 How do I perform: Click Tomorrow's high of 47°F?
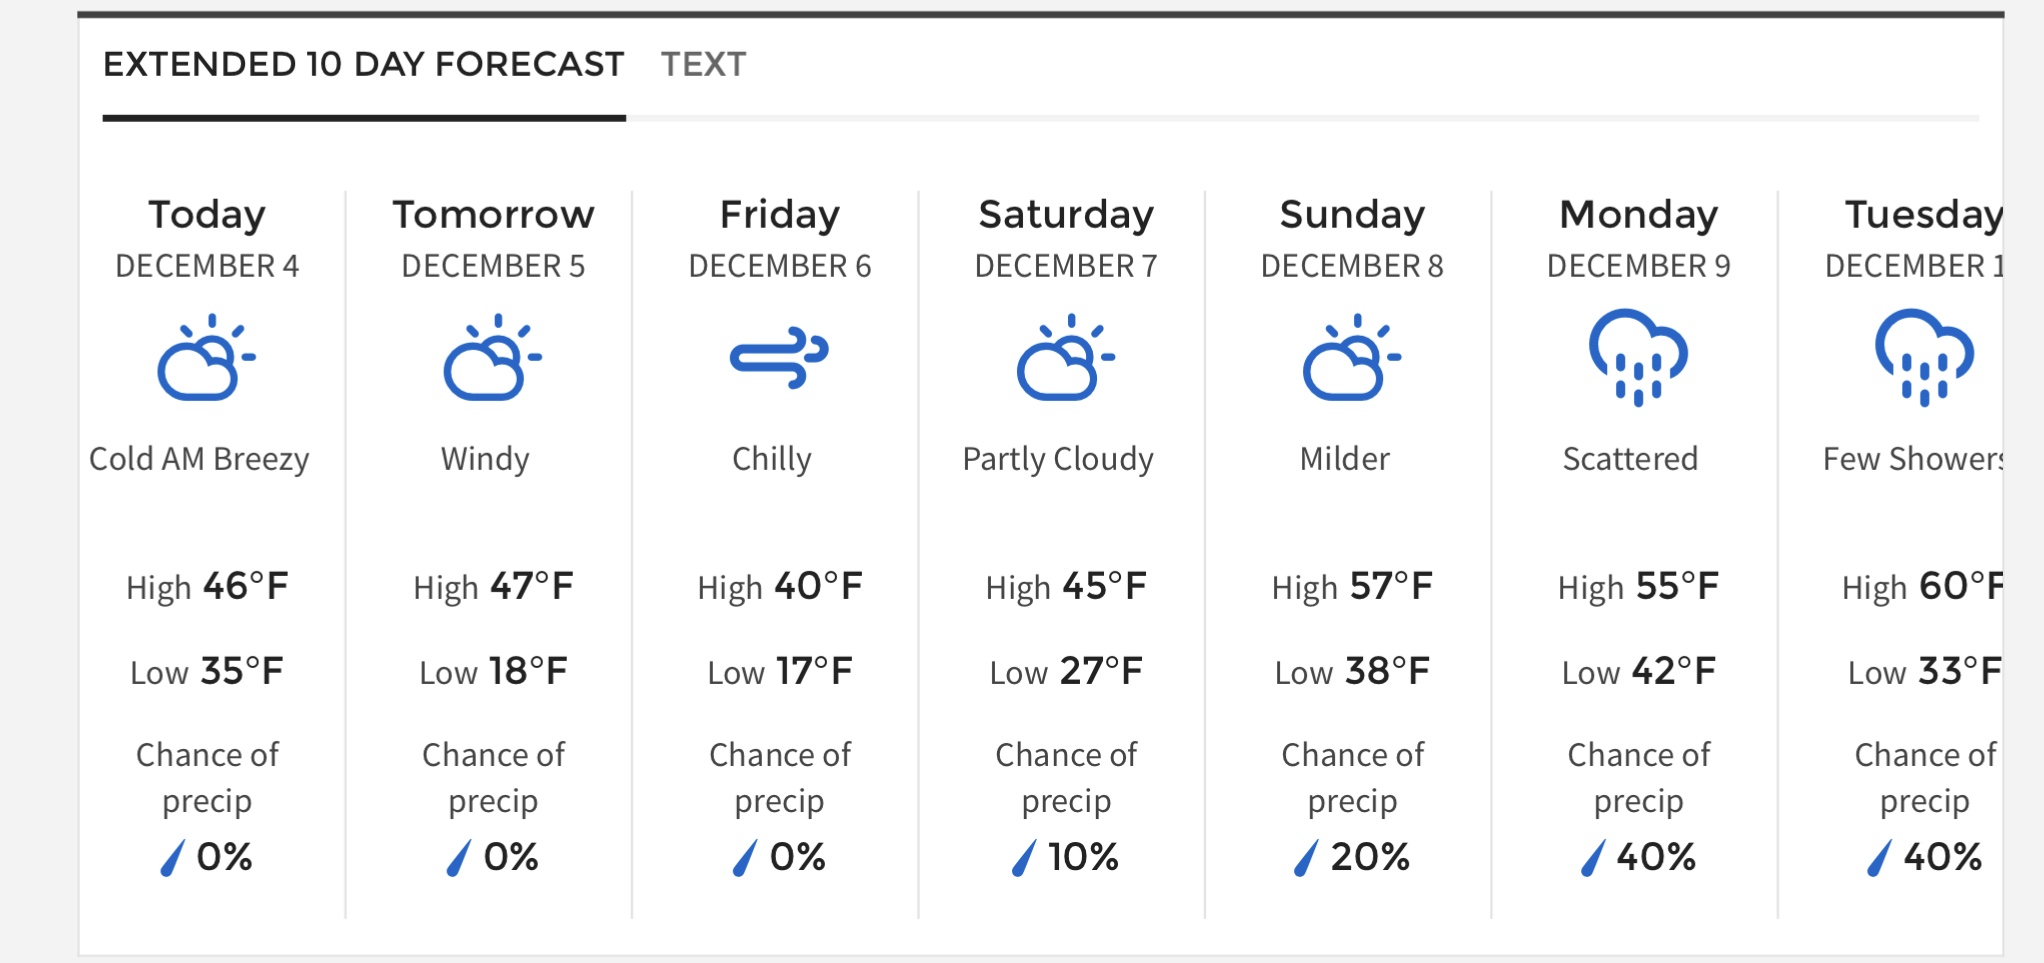point(493,587)
